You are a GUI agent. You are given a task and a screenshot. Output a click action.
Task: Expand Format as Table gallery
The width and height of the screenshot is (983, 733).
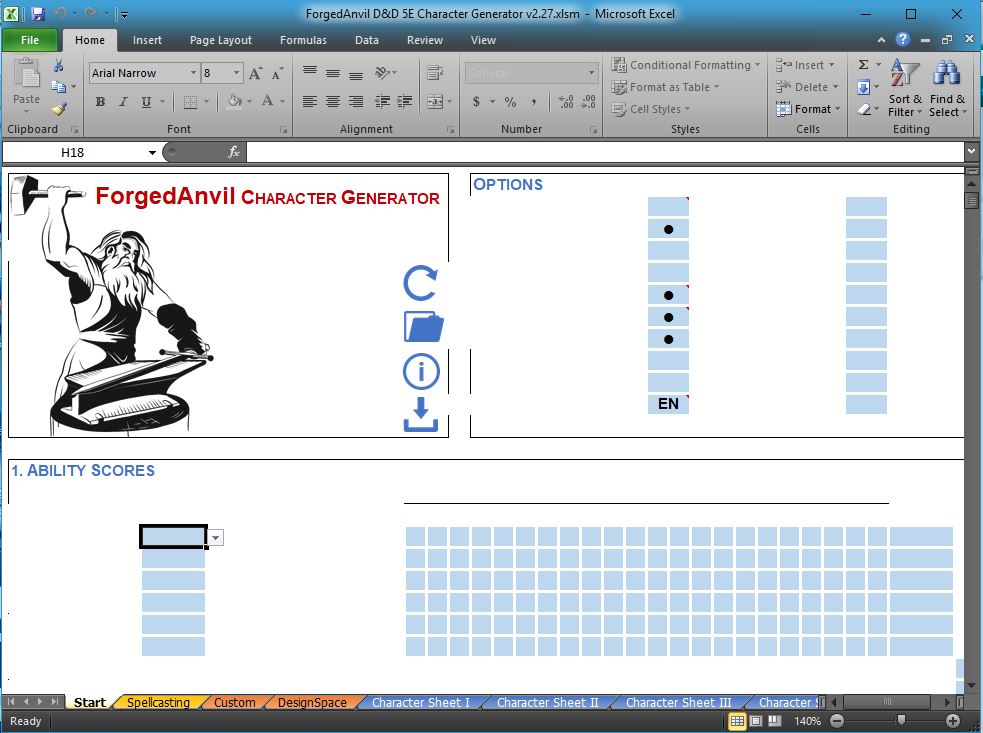pos(666,87)
